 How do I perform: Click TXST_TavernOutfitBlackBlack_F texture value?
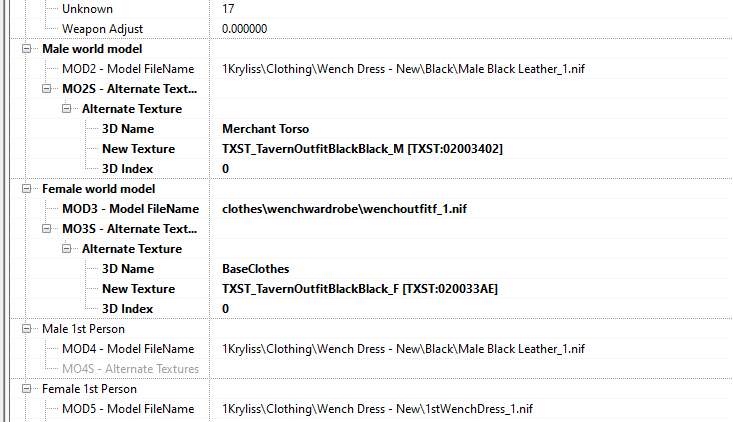coord(360,289)
